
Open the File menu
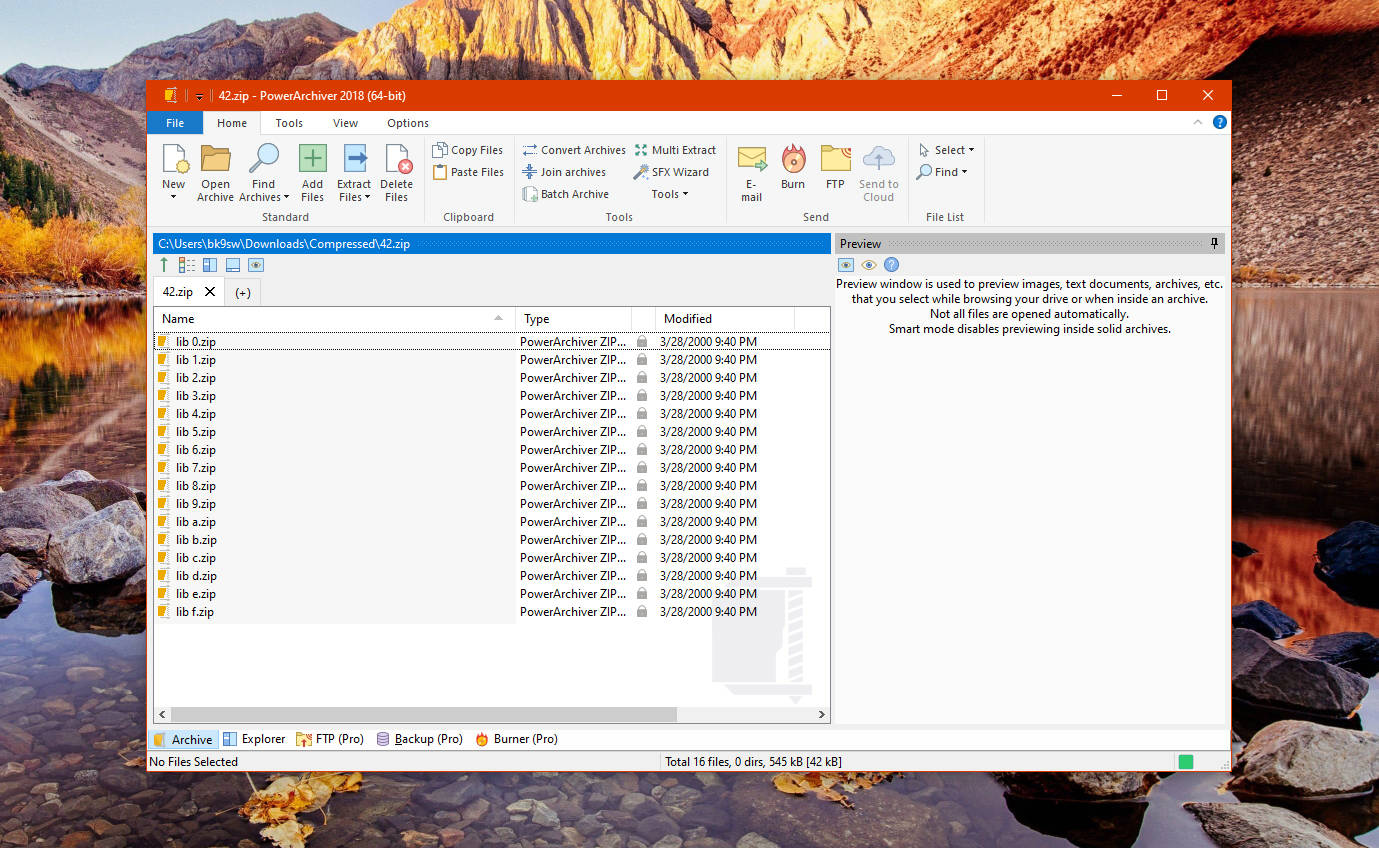click(175, 123)
